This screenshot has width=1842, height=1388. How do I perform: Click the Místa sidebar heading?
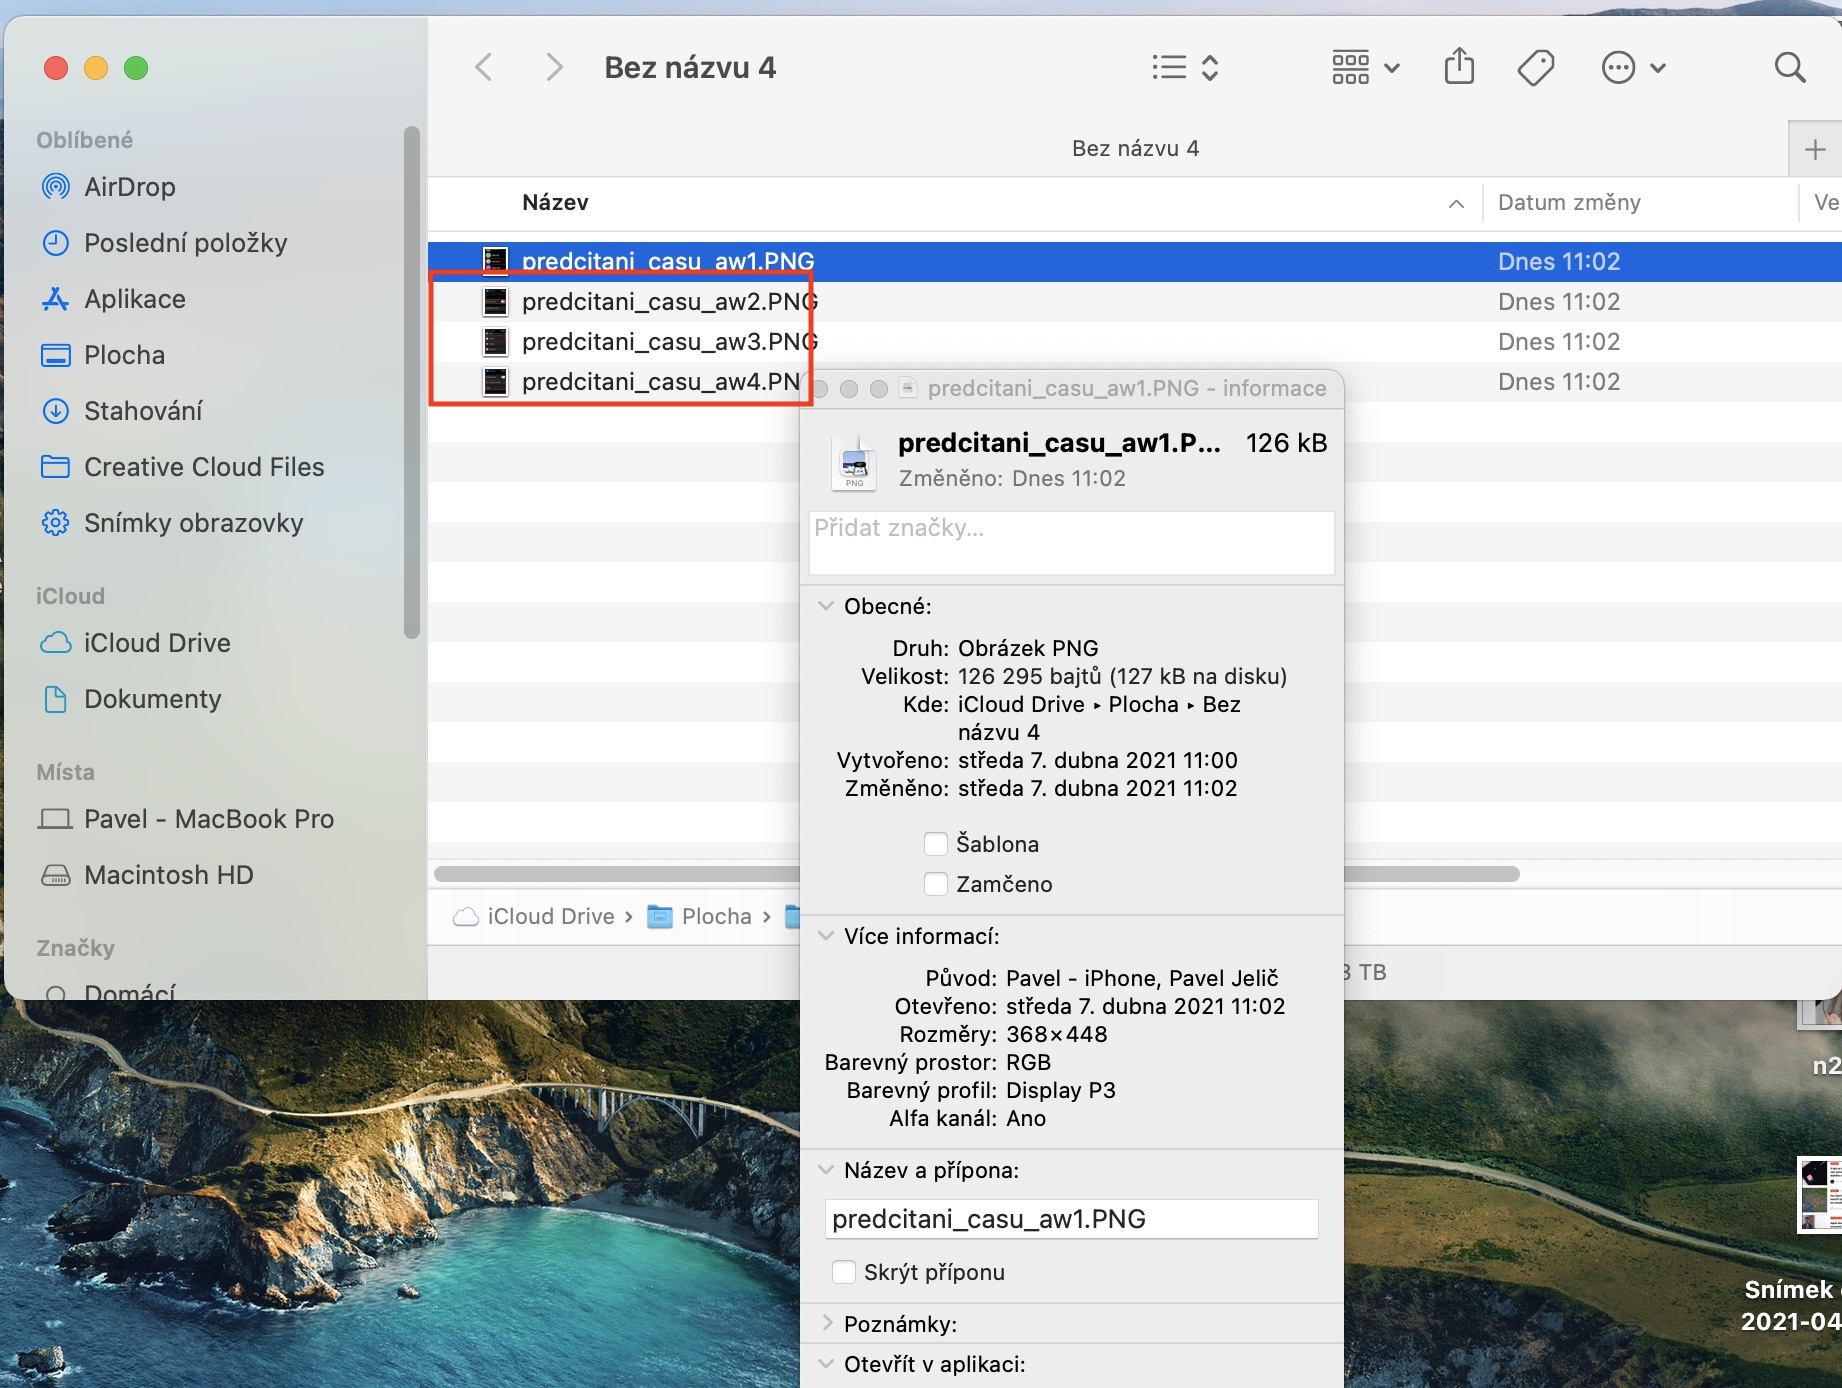[65, 772]
